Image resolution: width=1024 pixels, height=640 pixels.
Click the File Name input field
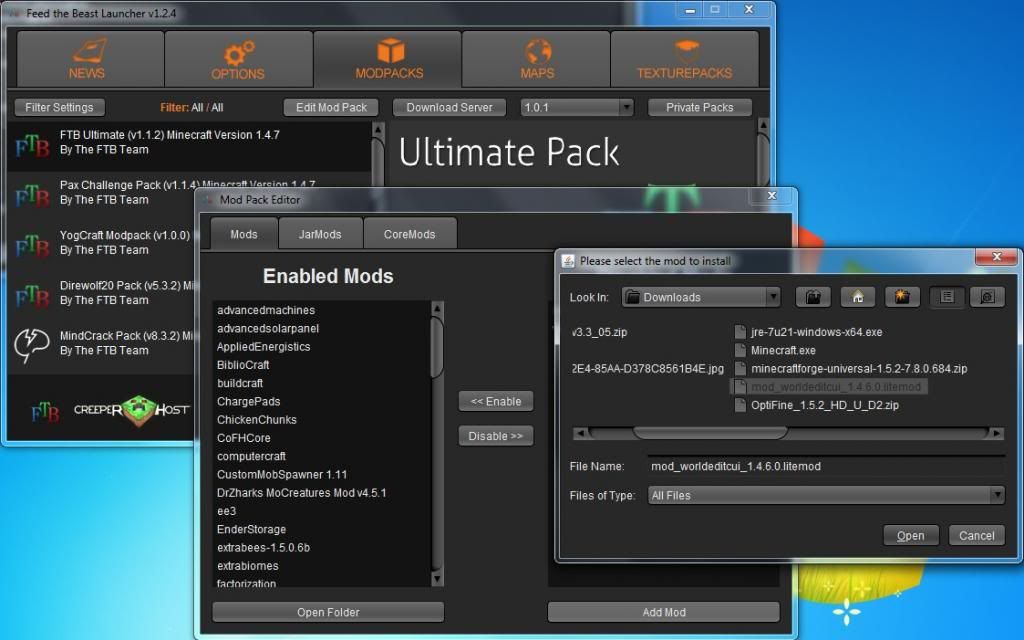[x=826, y=466]
